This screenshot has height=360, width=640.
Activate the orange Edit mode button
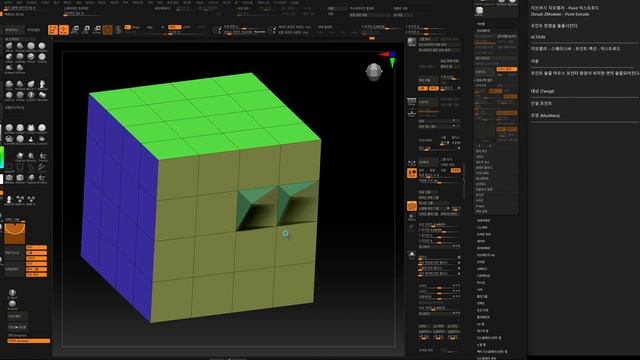click(x=53, y=30)
